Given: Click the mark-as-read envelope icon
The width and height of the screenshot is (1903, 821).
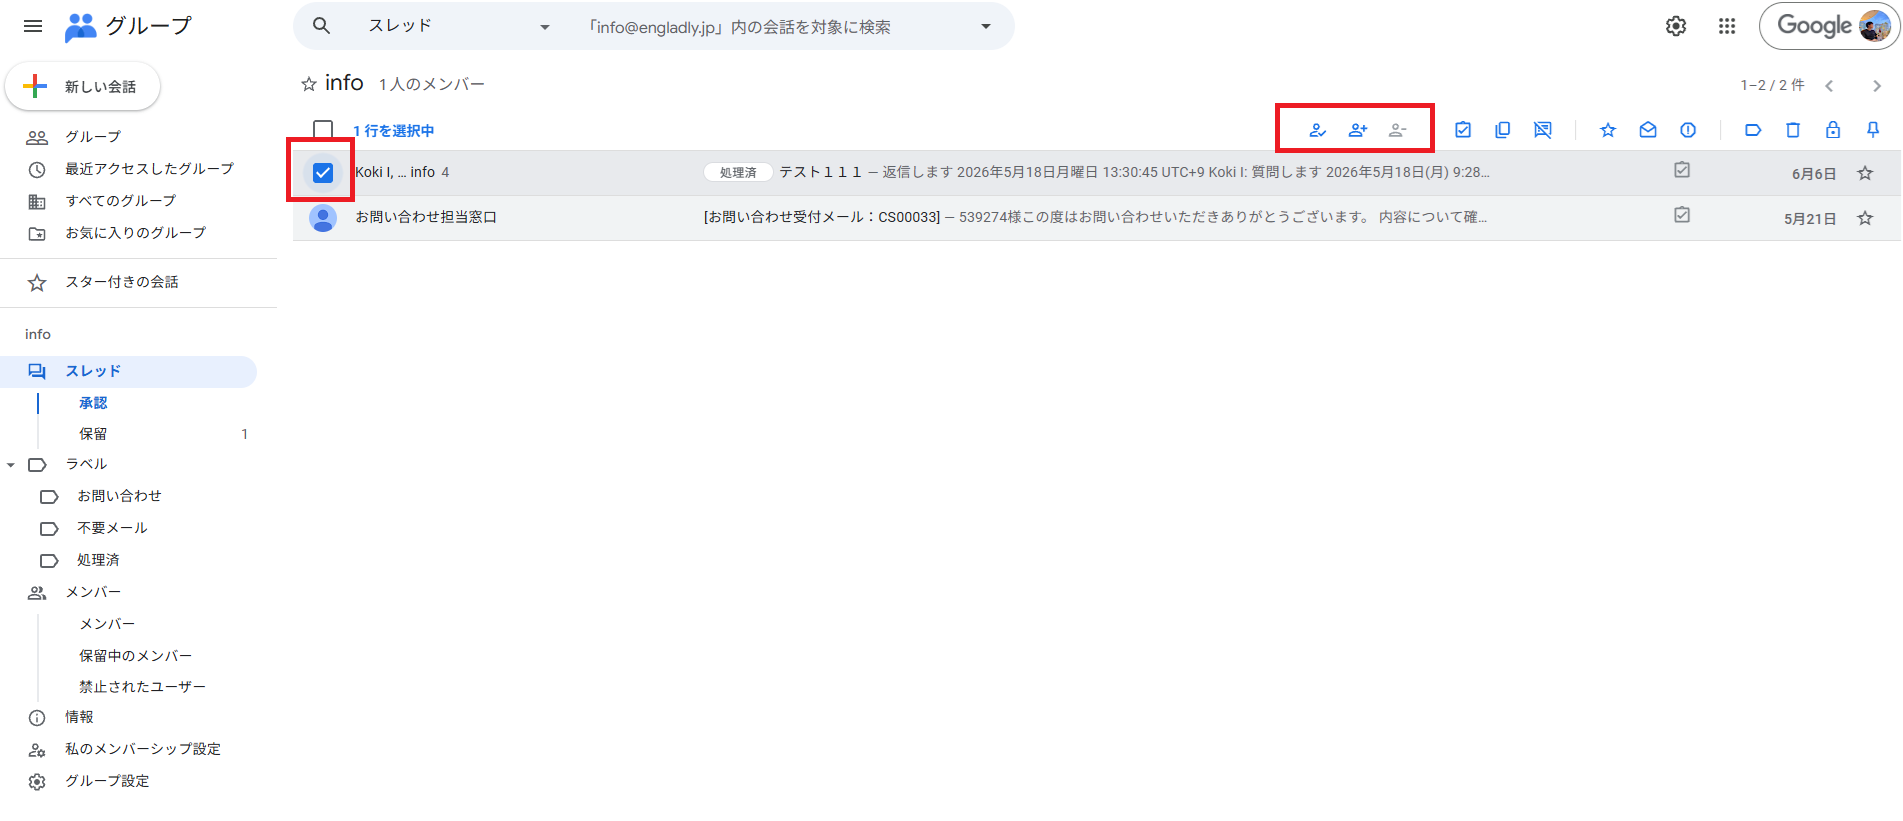Looking at the screenshot, I should pos(1648,130).
